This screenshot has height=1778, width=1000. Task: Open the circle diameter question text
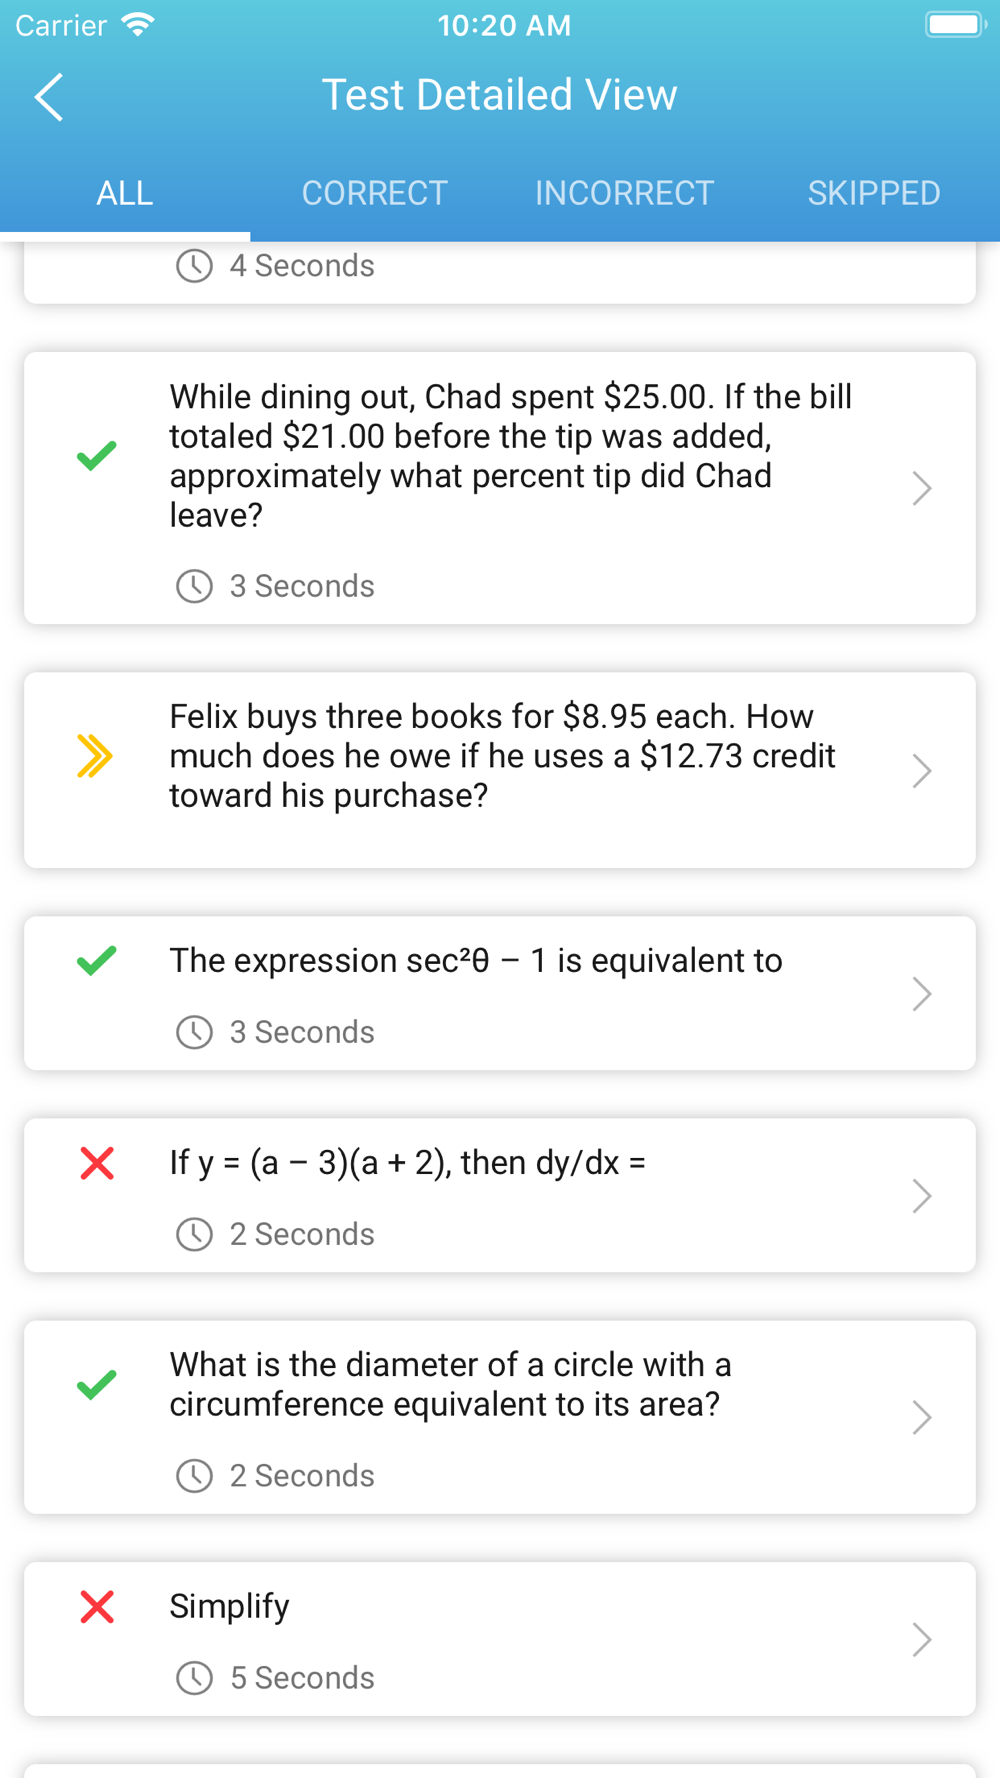[x=450, y=1385]
